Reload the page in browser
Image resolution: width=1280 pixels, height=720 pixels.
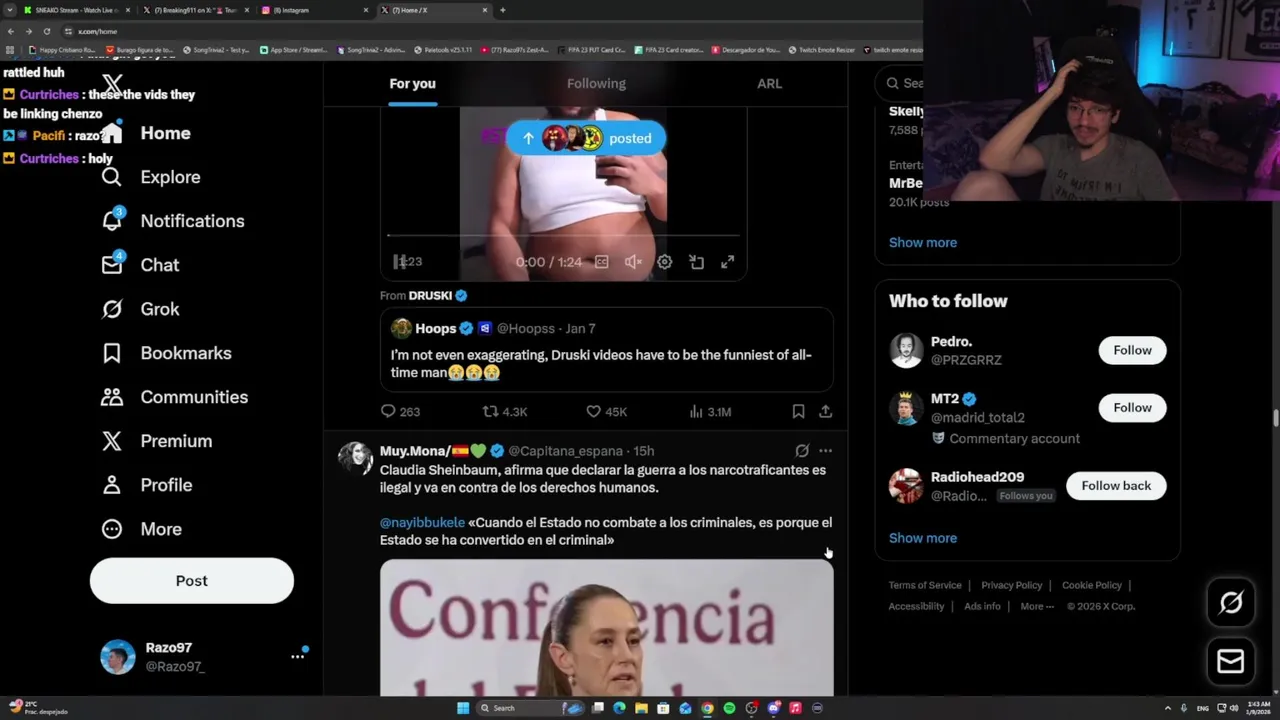click(46, 31)
